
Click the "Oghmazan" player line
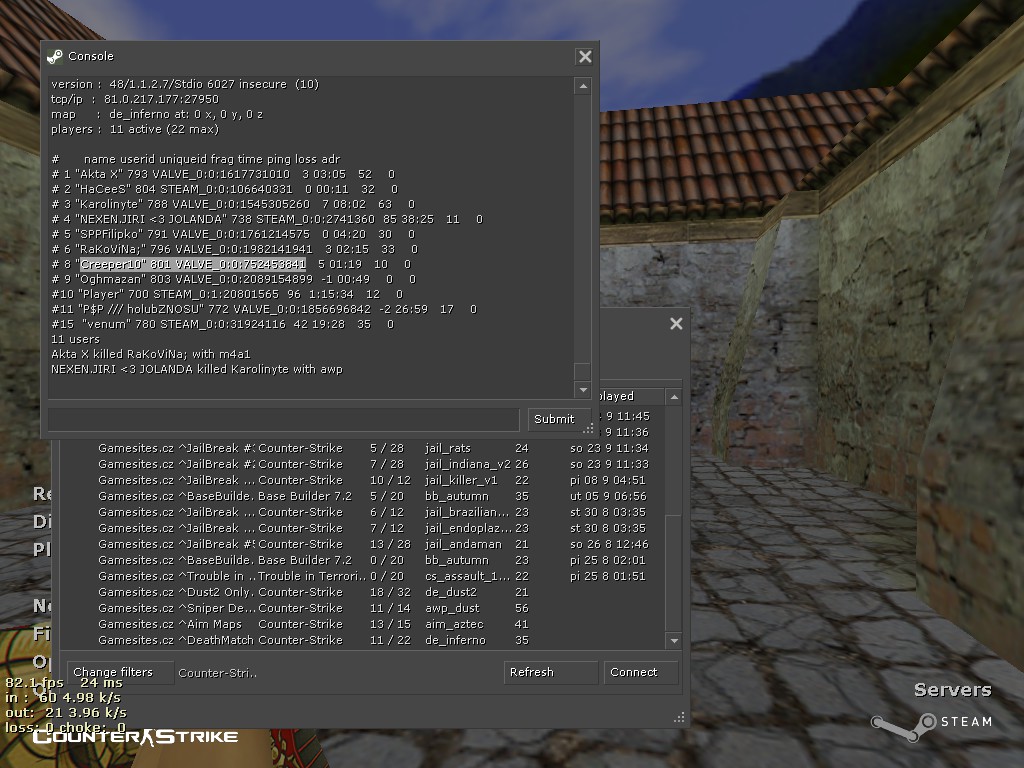pos(233,280)
